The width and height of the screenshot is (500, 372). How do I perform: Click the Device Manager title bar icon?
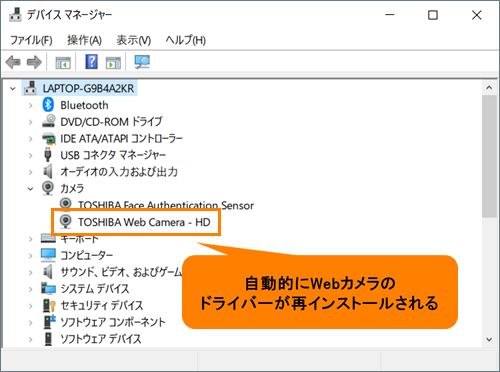coord(15,15)
